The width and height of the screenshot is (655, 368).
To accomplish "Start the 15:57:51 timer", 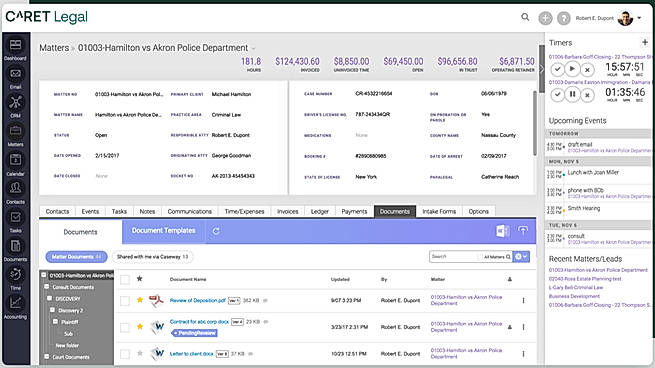I will [572, 69].
